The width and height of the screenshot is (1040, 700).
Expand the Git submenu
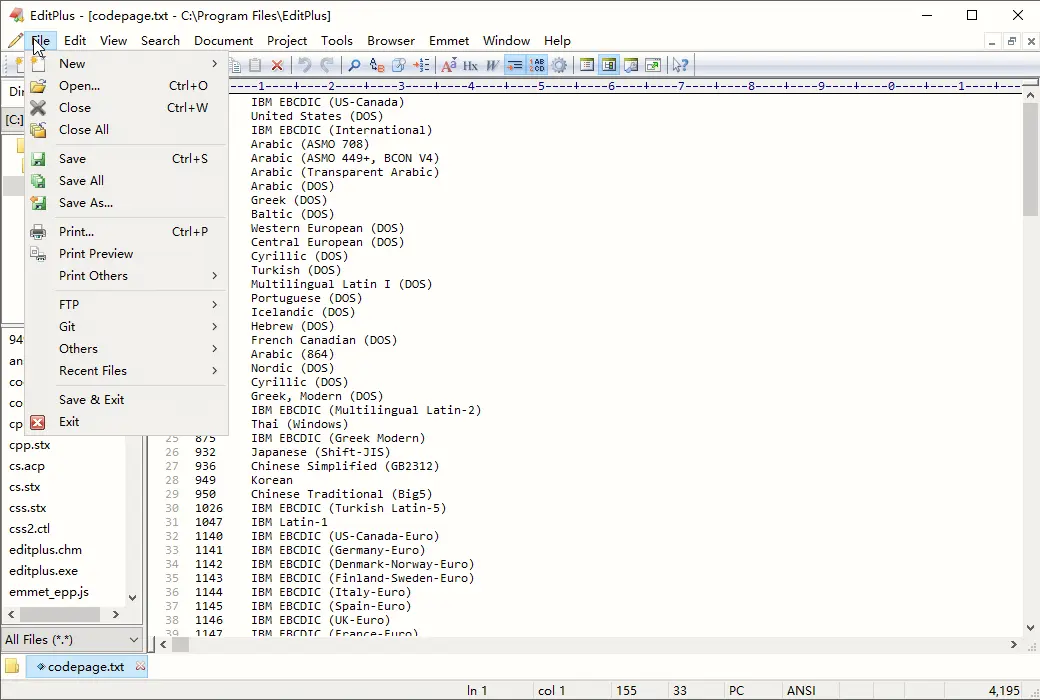(x=127, y=326)
